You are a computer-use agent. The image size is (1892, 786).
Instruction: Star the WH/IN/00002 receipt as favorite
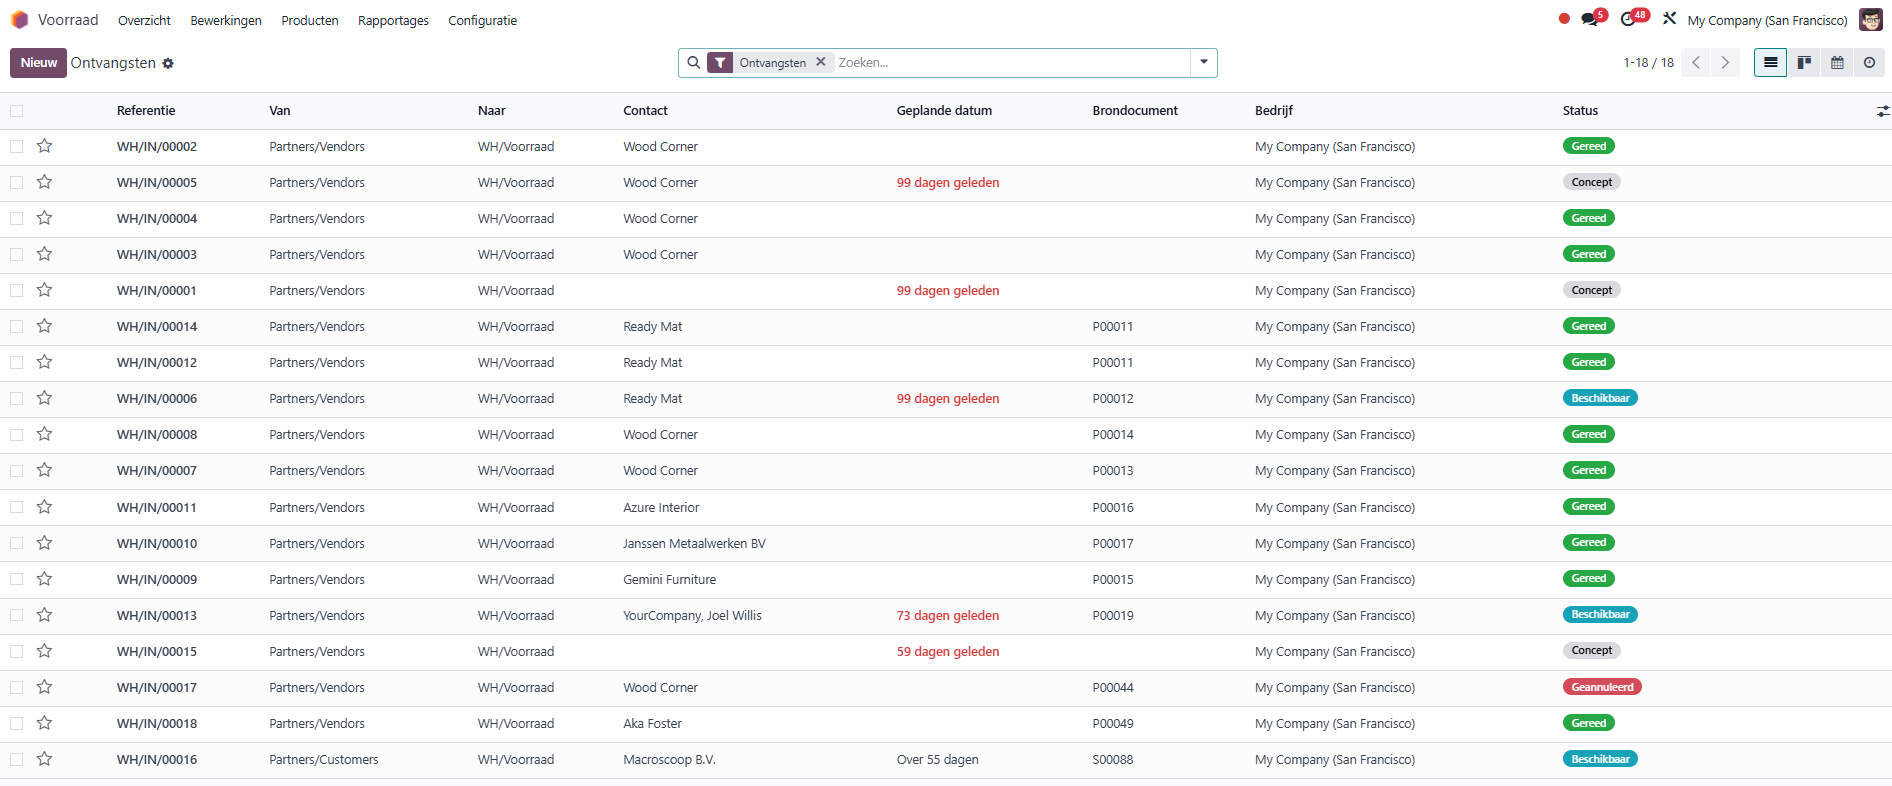tap(44, 146)
